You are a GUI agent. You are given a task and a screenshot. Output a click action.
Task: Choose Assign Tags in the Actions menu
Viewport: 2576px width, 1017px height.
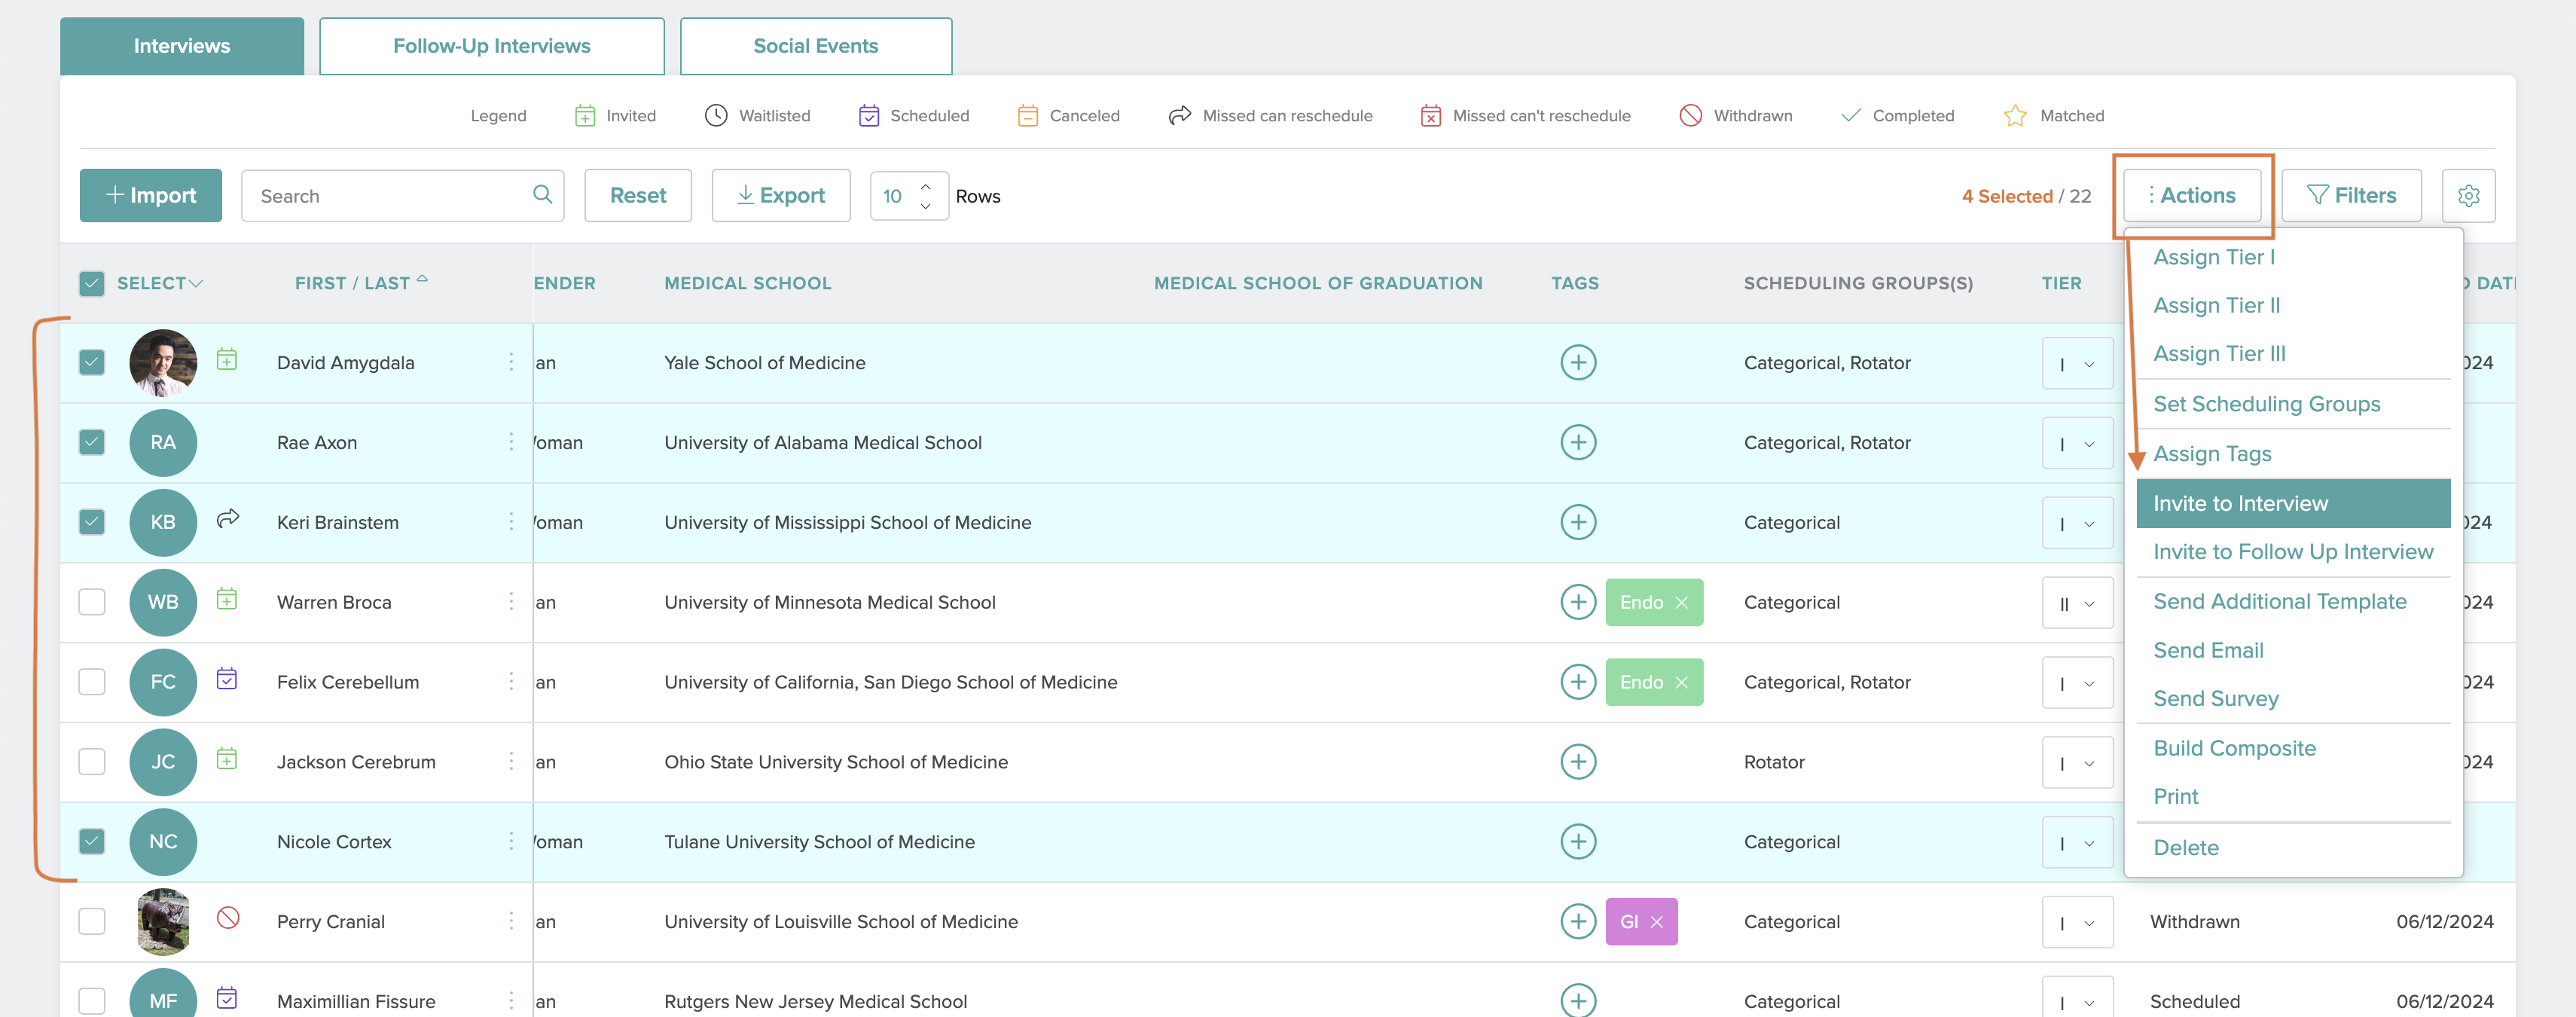[x=2212, y=454]
